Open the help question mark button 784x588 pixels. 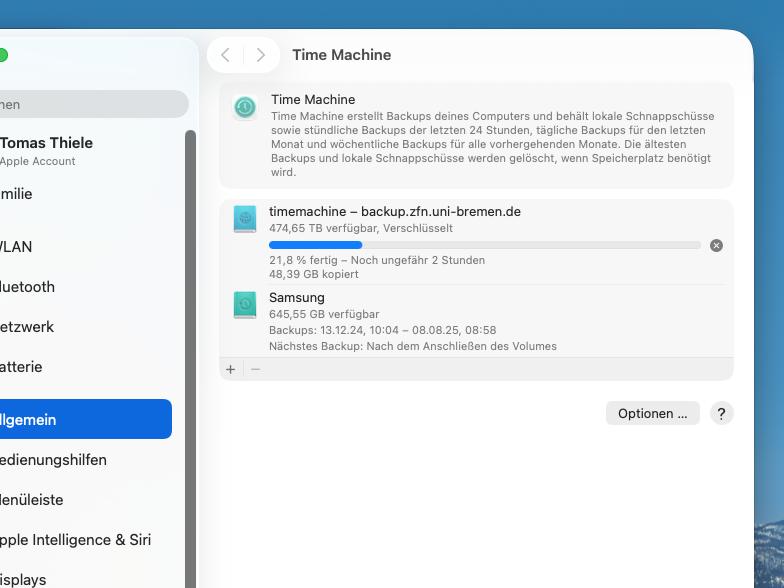[x=721, y=414]
